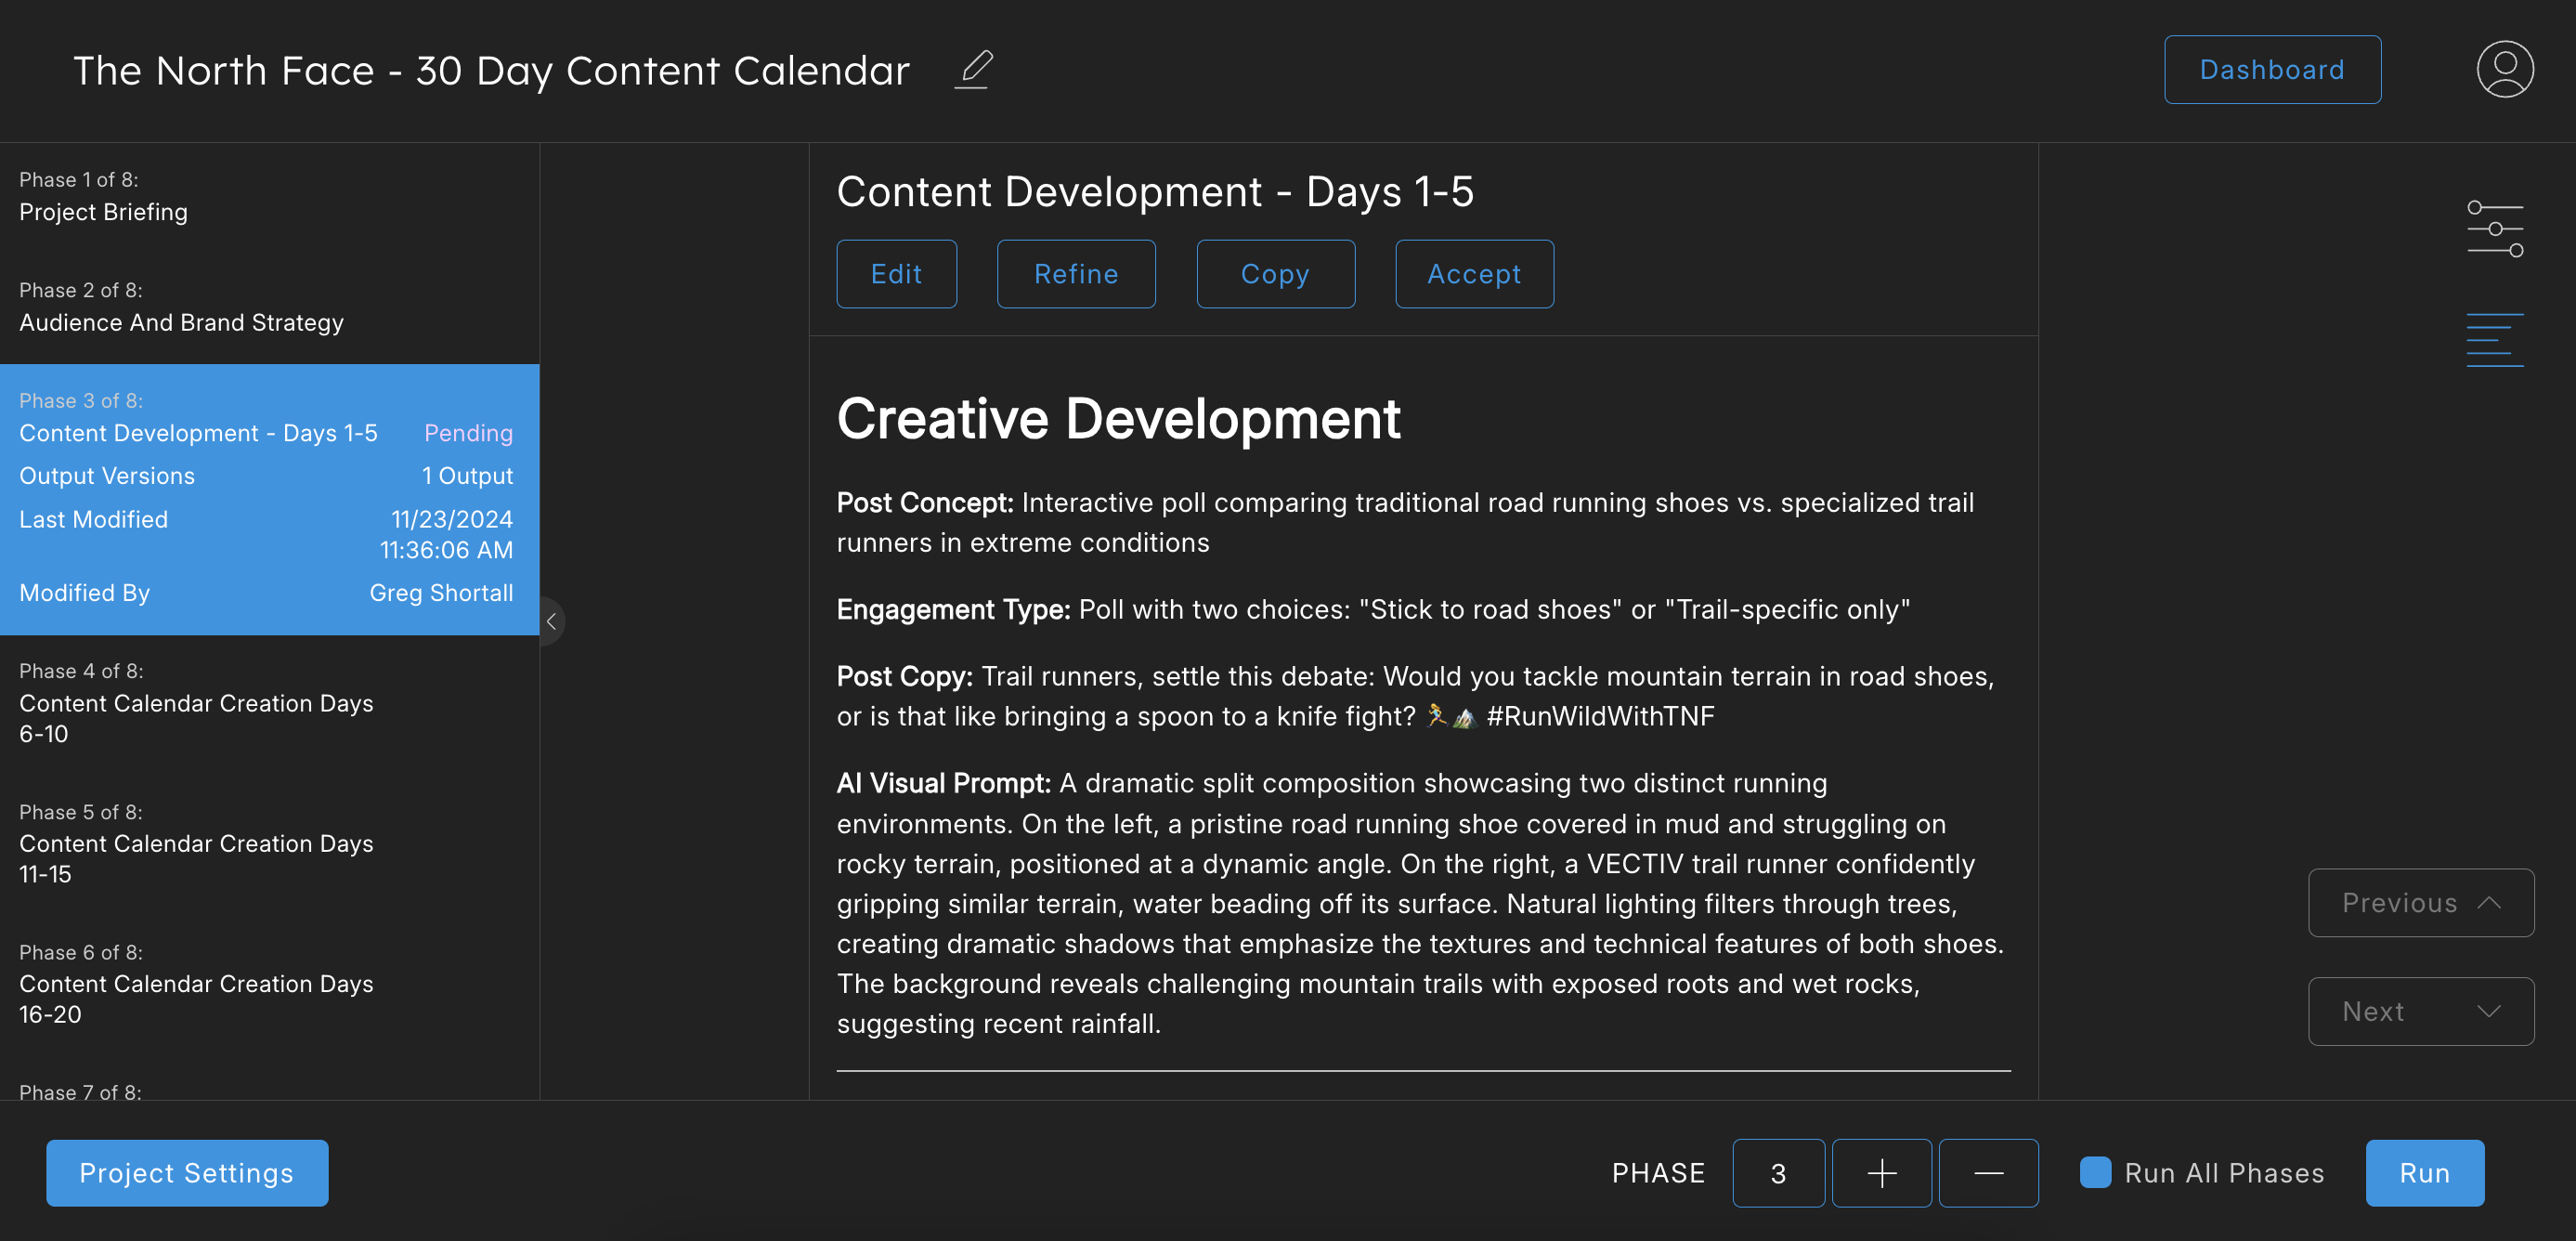Viewport: 2576px width, 1241px height.
Task: Click the text outline lines icon
Action: coord(2494,340)
